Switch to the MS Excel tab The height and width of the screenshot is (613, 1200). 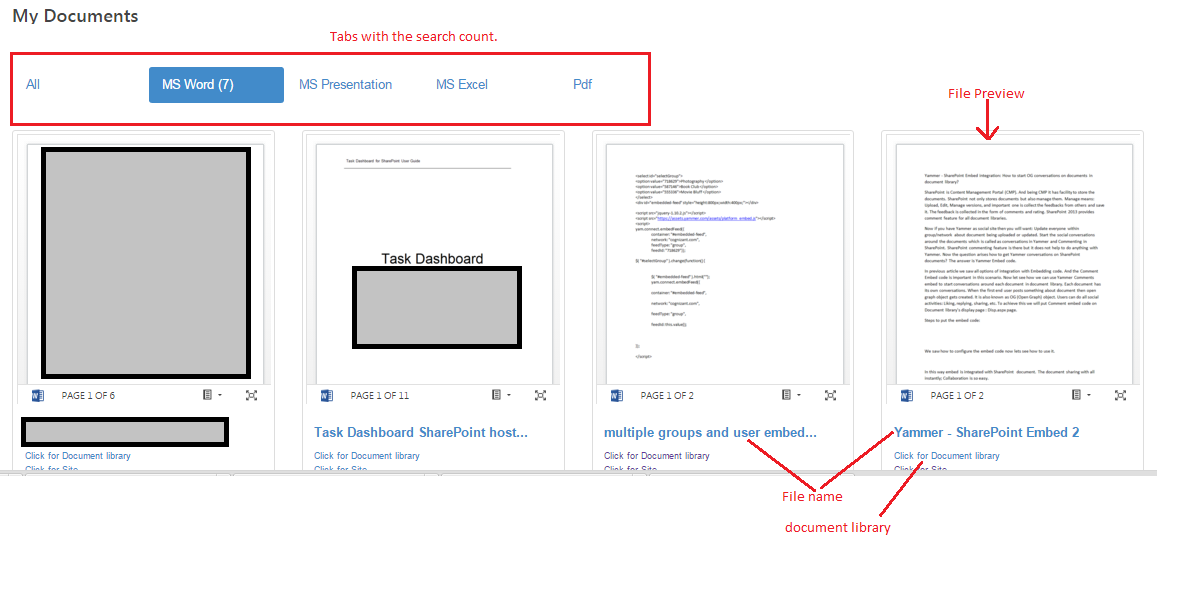(462, 85)
